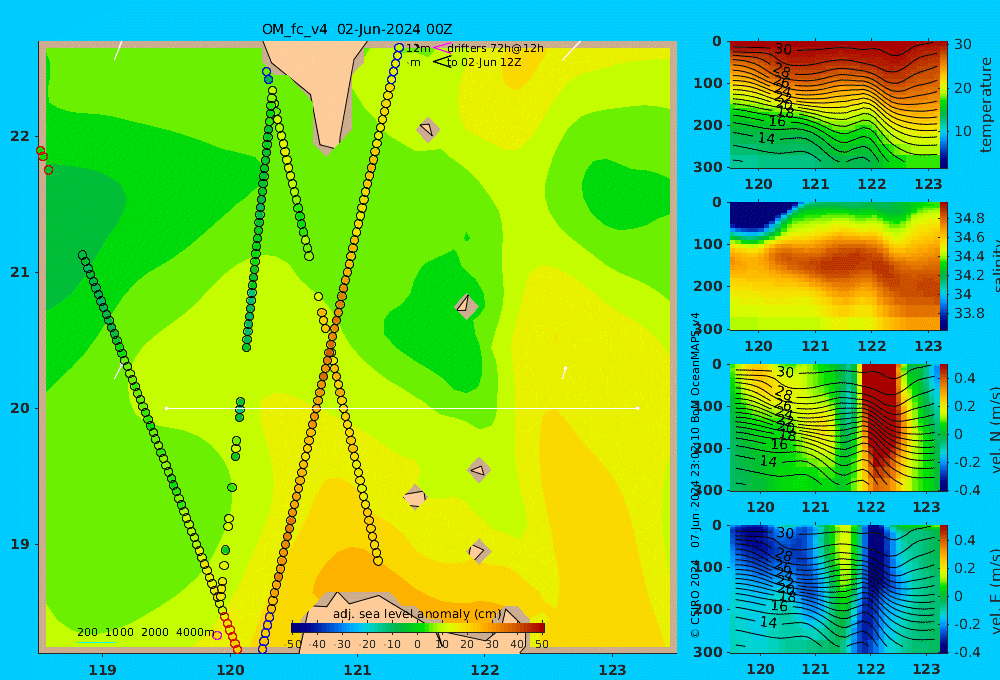
Task: Click the 34.8 tick on the salinity scale
Action: (x=969, y=218)
